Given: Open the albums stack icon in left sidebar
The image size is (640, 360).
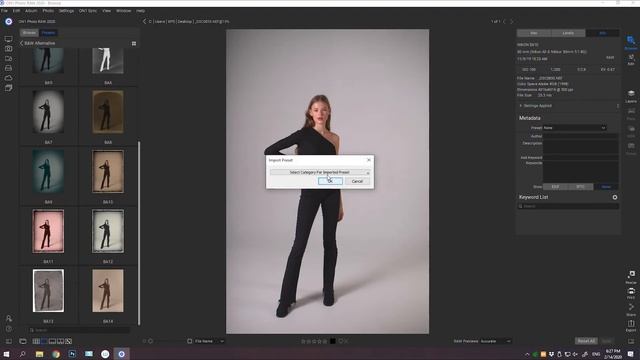Looking at the screenshot, I should (9, 88).
